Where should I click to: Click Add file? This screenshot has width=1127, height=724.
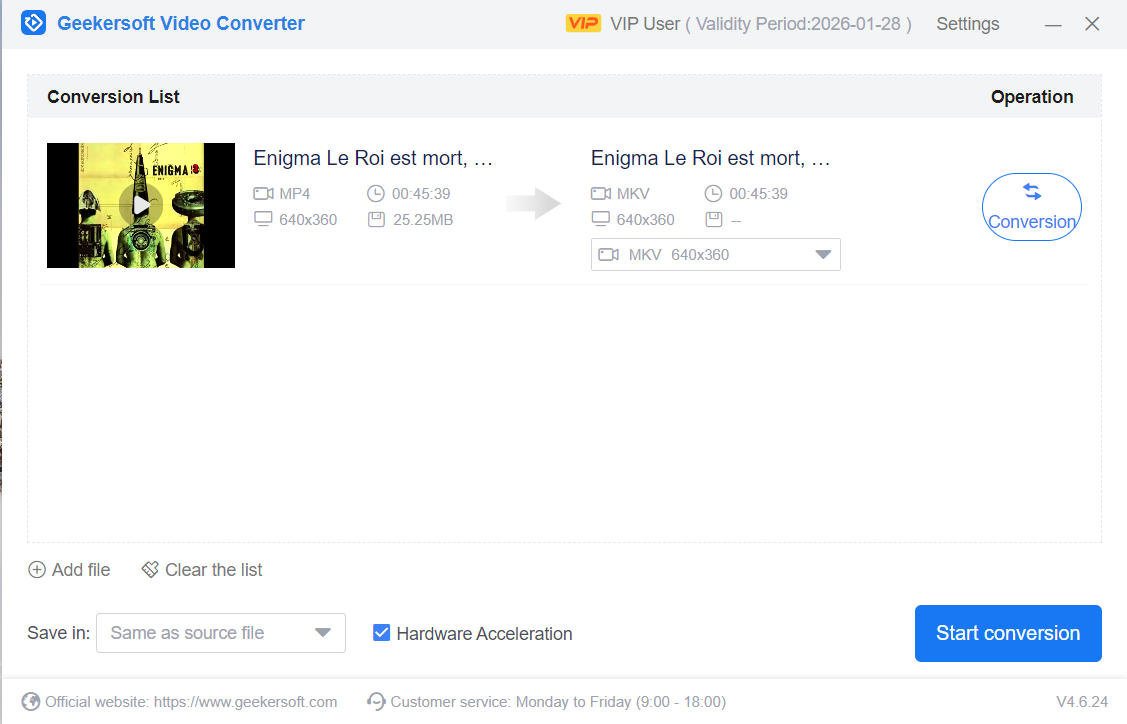point(69,569)
